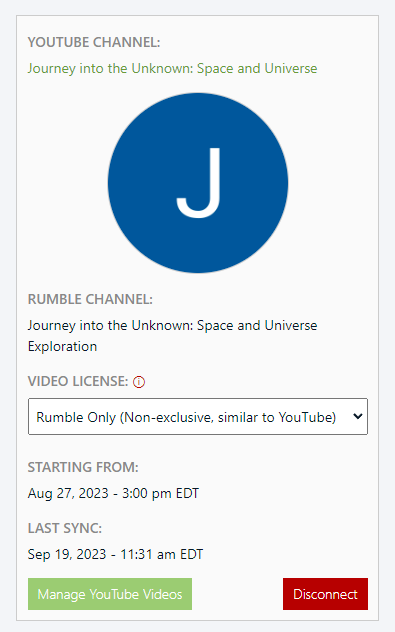Click the LAST SYNC heading label
The image size is (395, 632).
(x=65, y=528)
